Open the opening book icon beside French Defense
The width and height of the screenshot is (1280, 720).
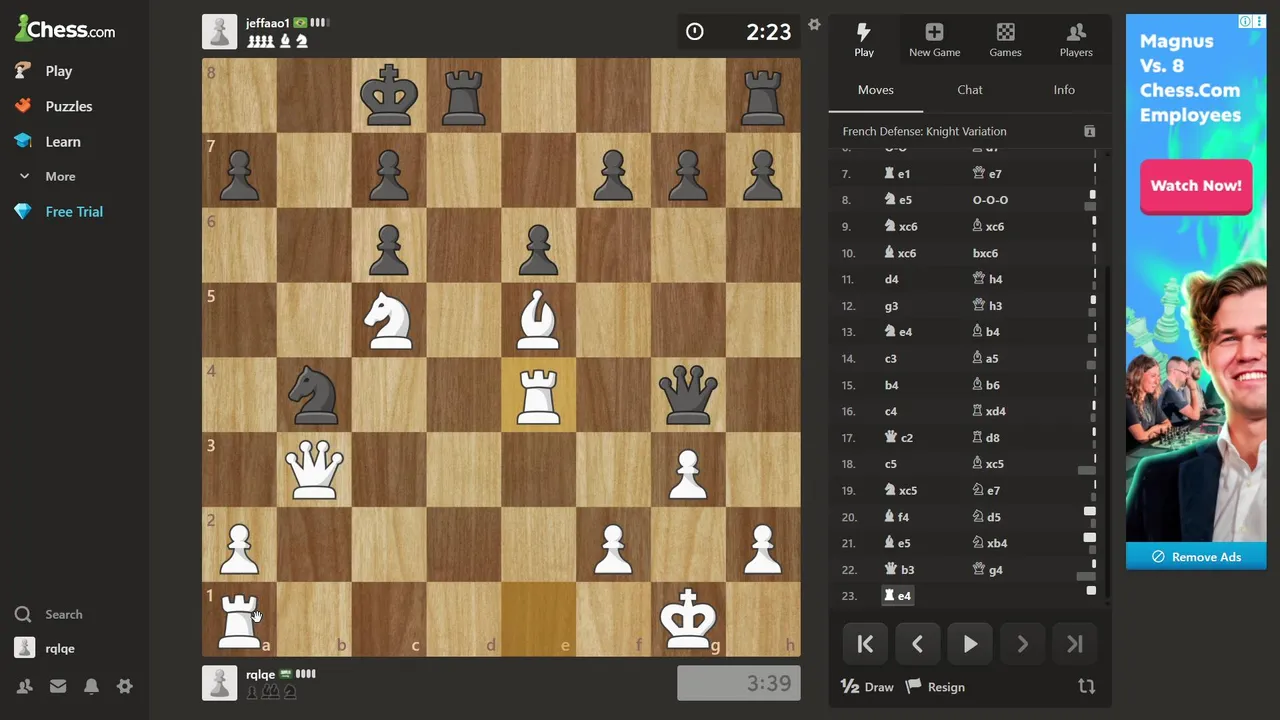1090,131
